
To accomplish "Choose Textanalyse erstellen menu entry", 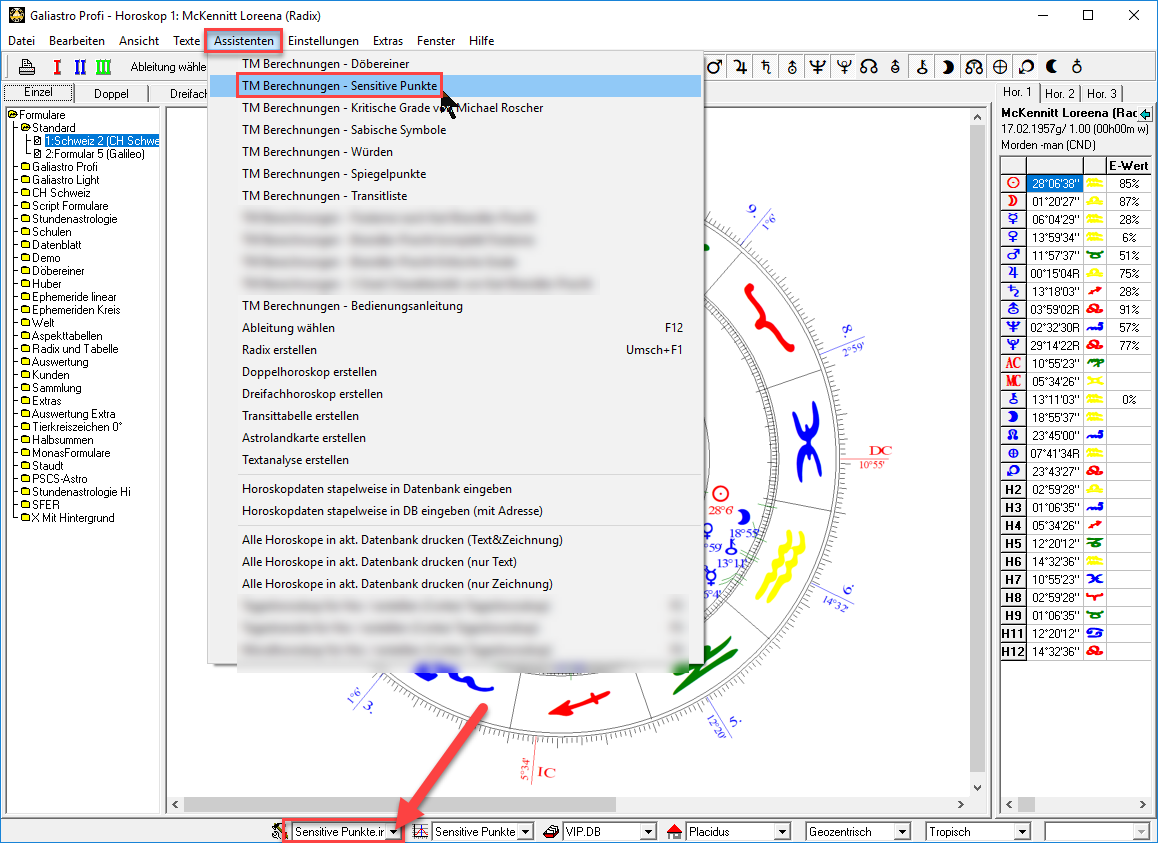I will tap(455, 460).
